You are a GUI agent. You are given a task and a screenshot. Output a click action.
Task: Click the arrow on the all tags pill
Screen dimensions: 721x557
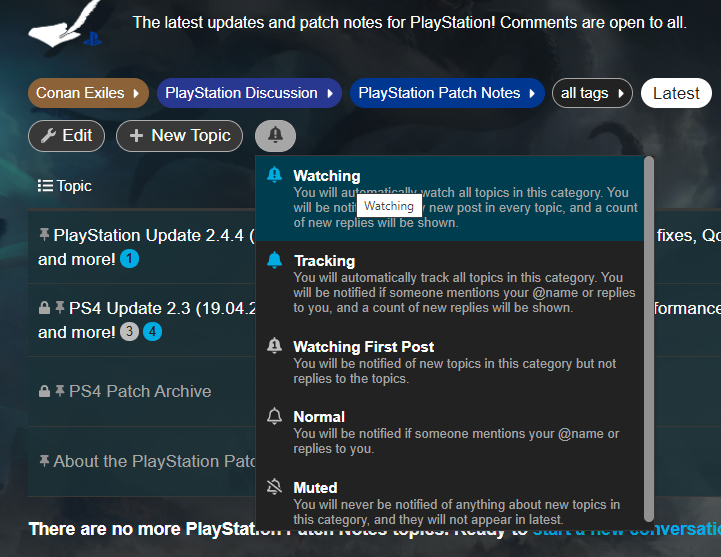click(621, 93)
